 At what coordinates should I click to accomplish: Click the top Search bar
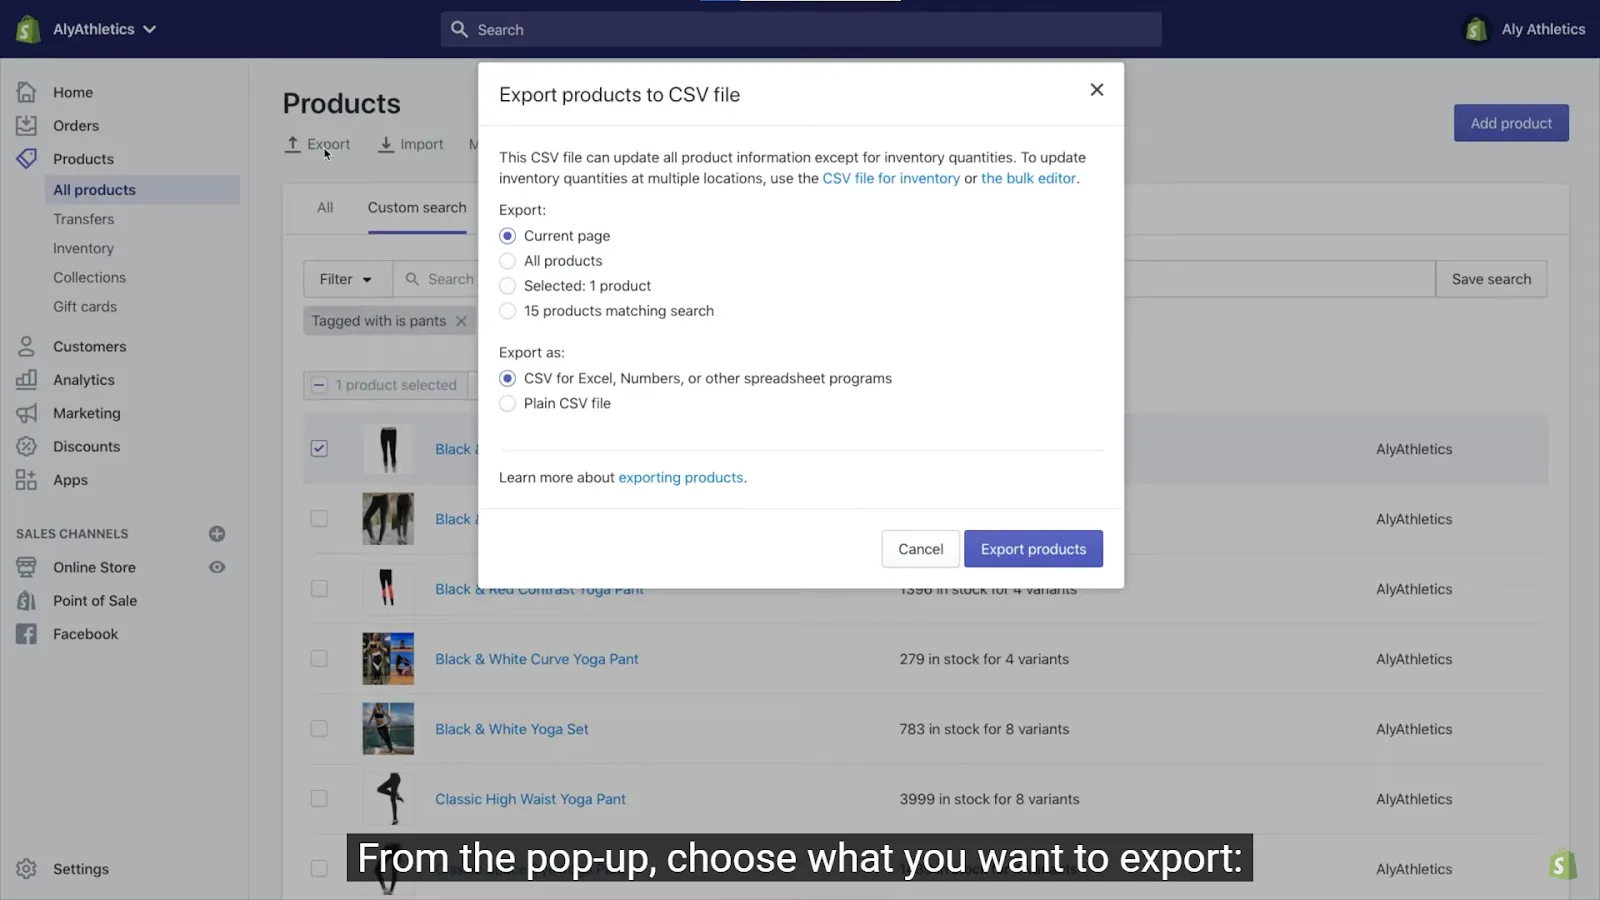click(801, 29)
